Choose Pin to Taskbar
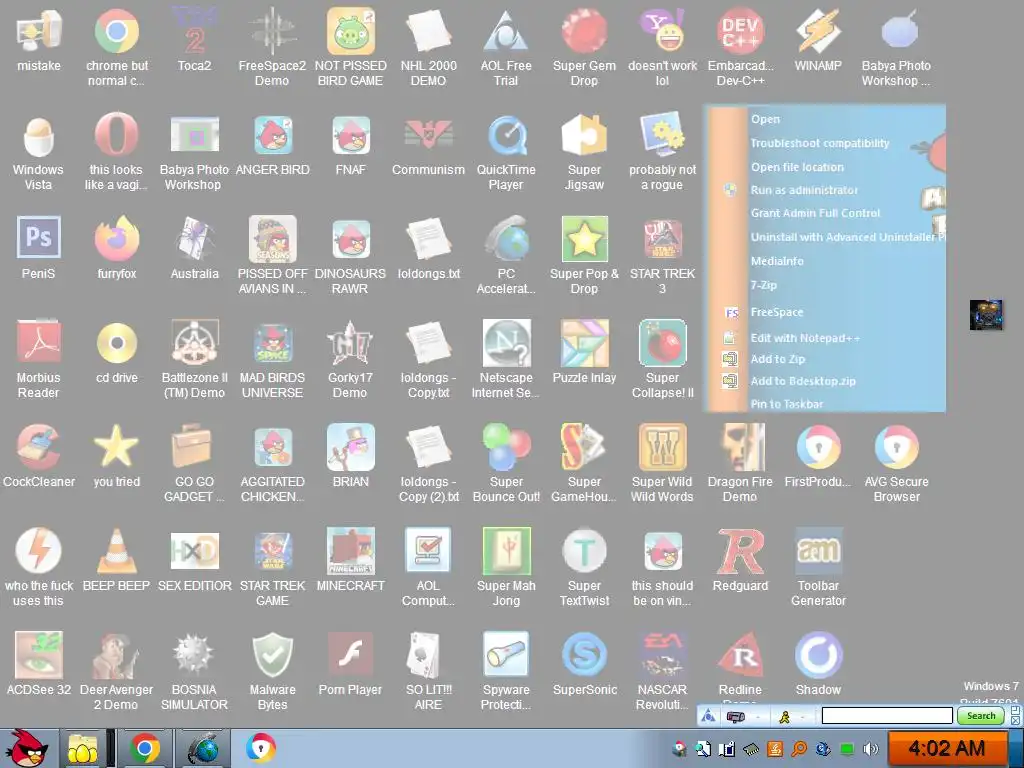Viewport: 1024px width, 768px height. (x=786, y=404)
